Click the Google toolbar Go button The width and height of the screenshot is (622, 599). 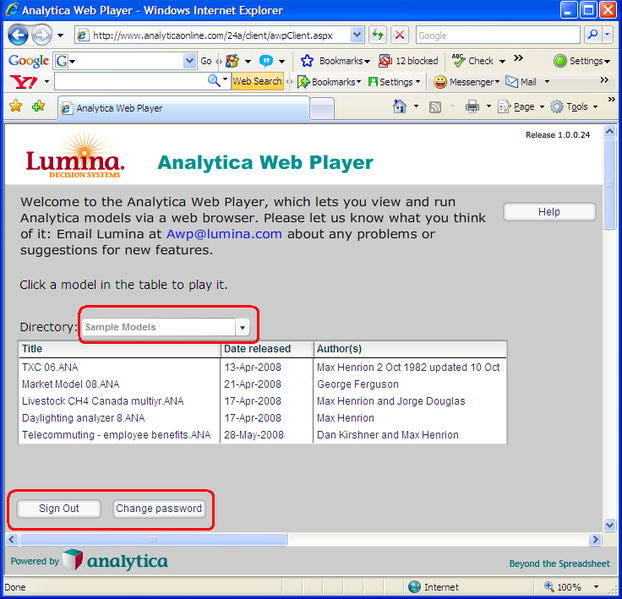pyautogui.click(x=206, y=61)
